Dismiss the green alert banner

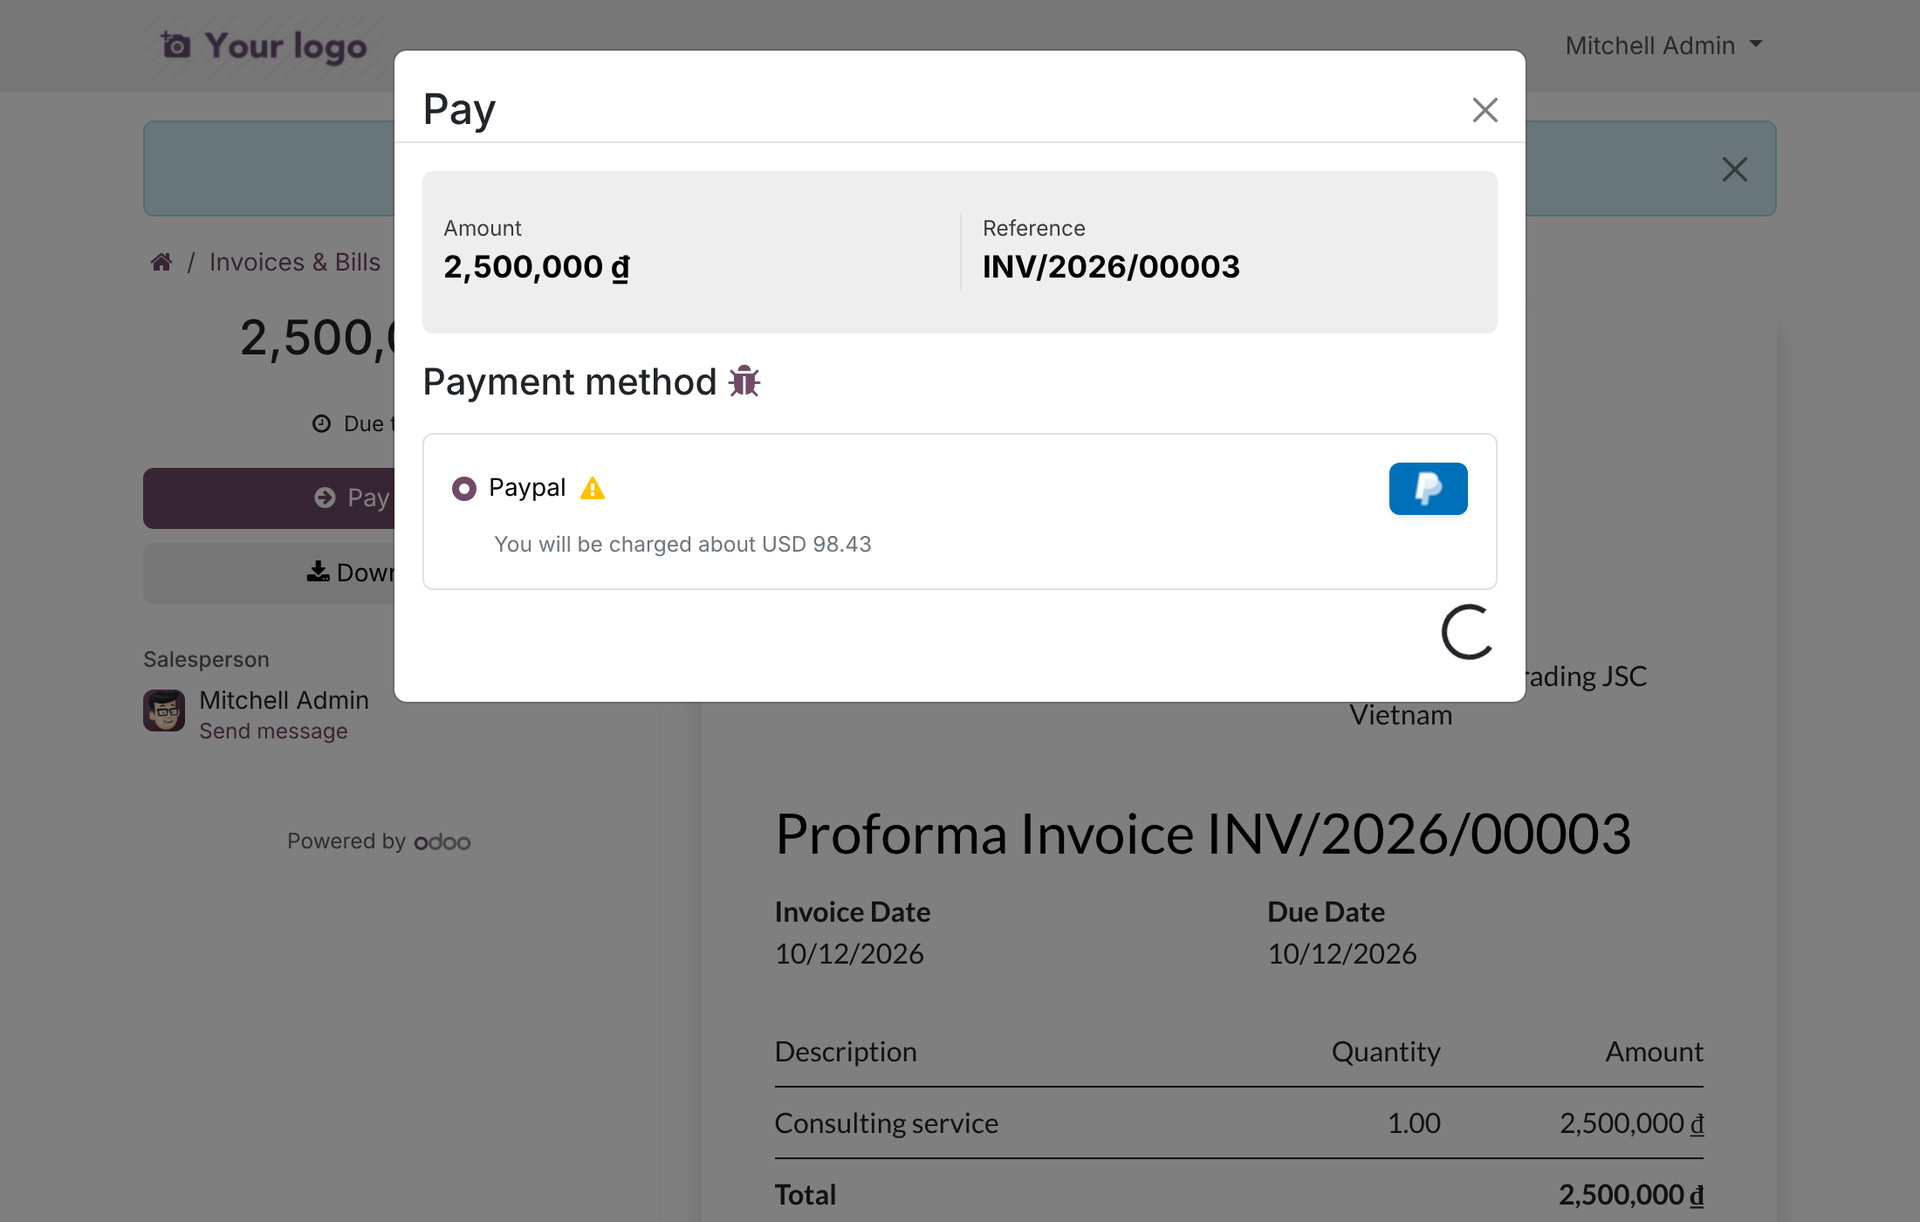pos(1734,169)
